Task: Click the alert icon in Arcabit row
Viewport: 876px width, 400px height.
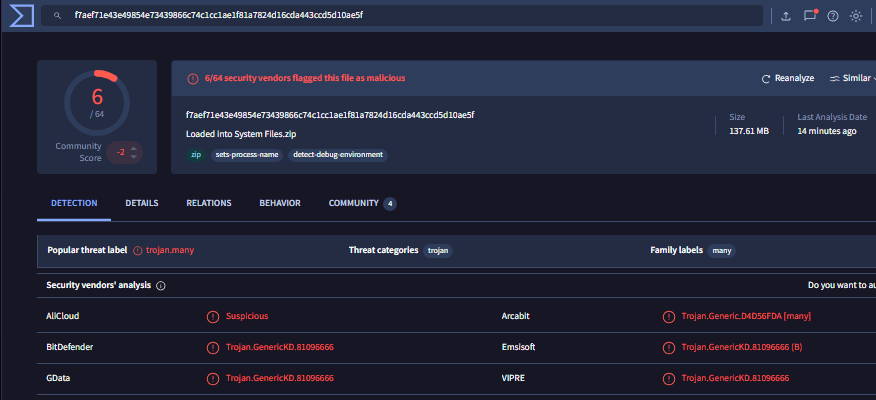Action: coord(668,317)
